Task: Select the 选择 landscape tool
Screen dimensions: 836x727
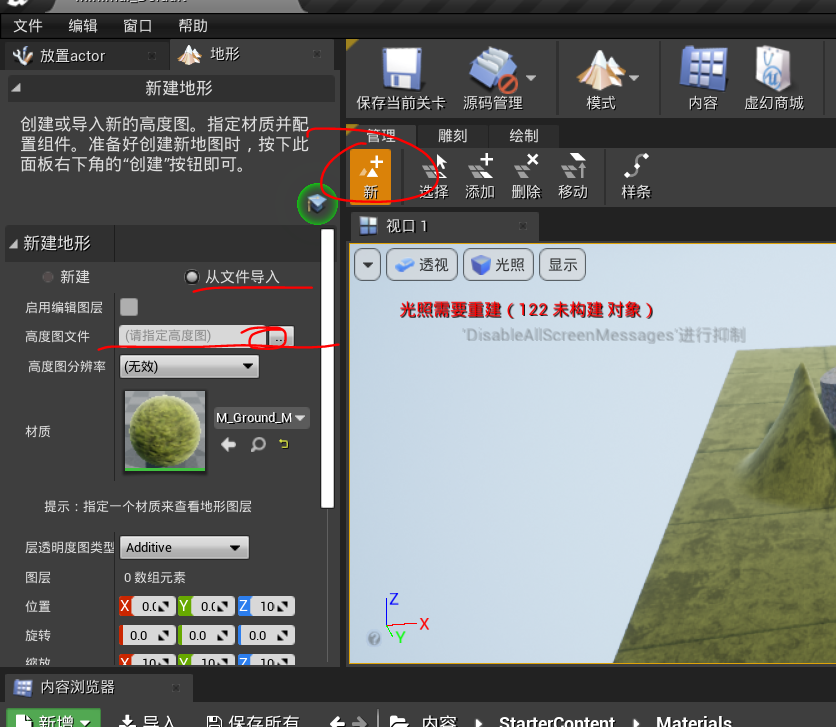Action: coord(434,176)
